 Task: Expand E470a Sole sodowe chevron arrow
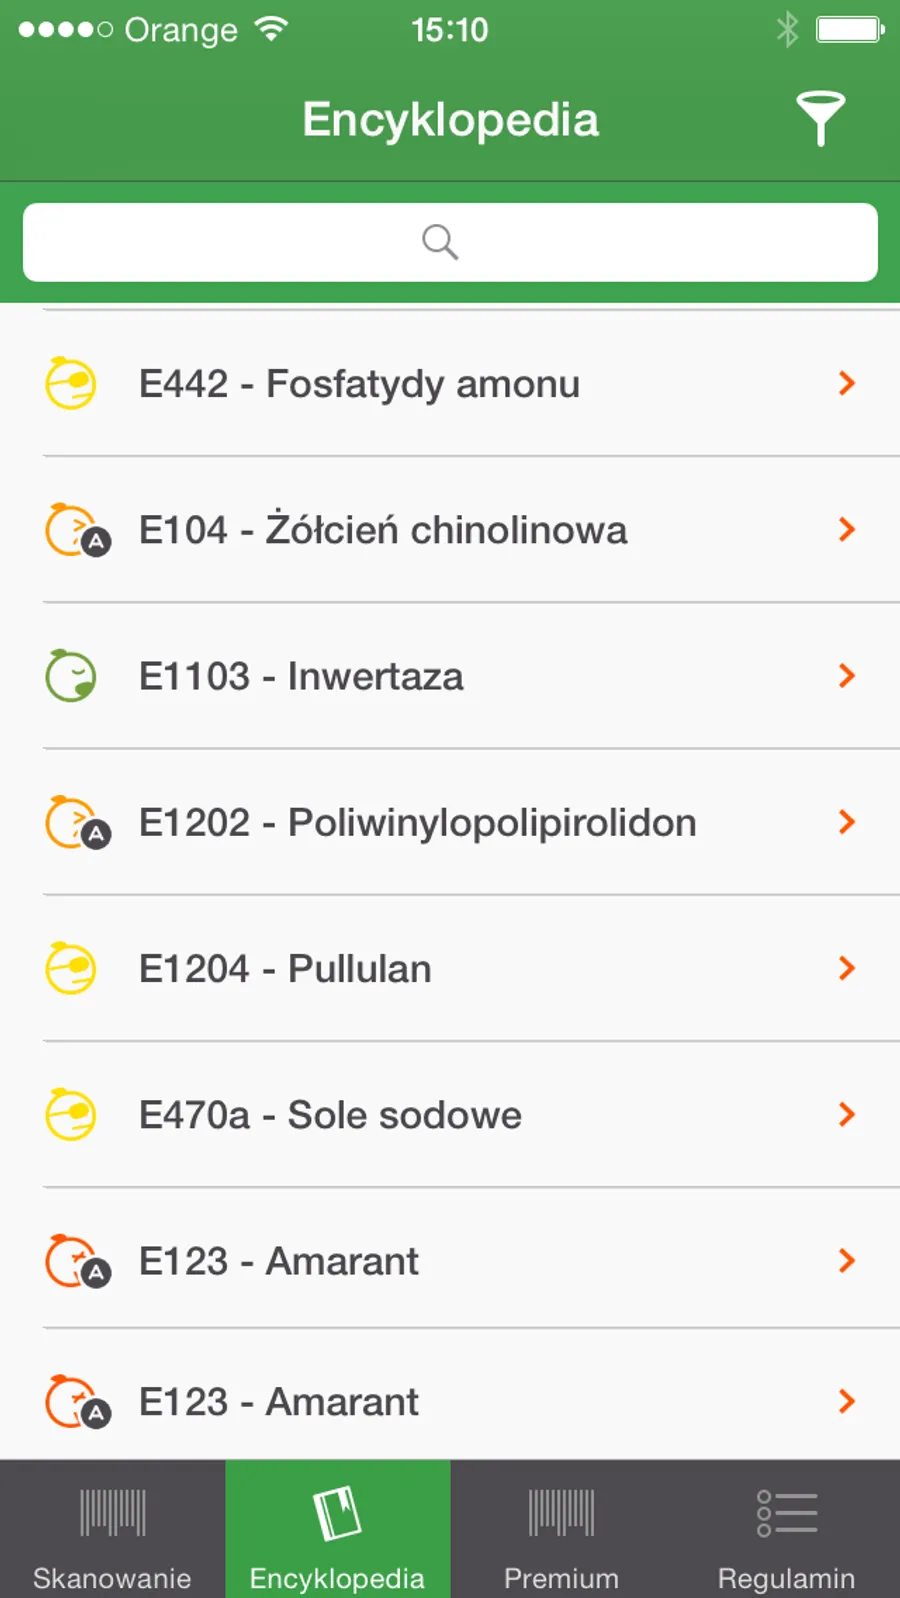(846, 1114)
